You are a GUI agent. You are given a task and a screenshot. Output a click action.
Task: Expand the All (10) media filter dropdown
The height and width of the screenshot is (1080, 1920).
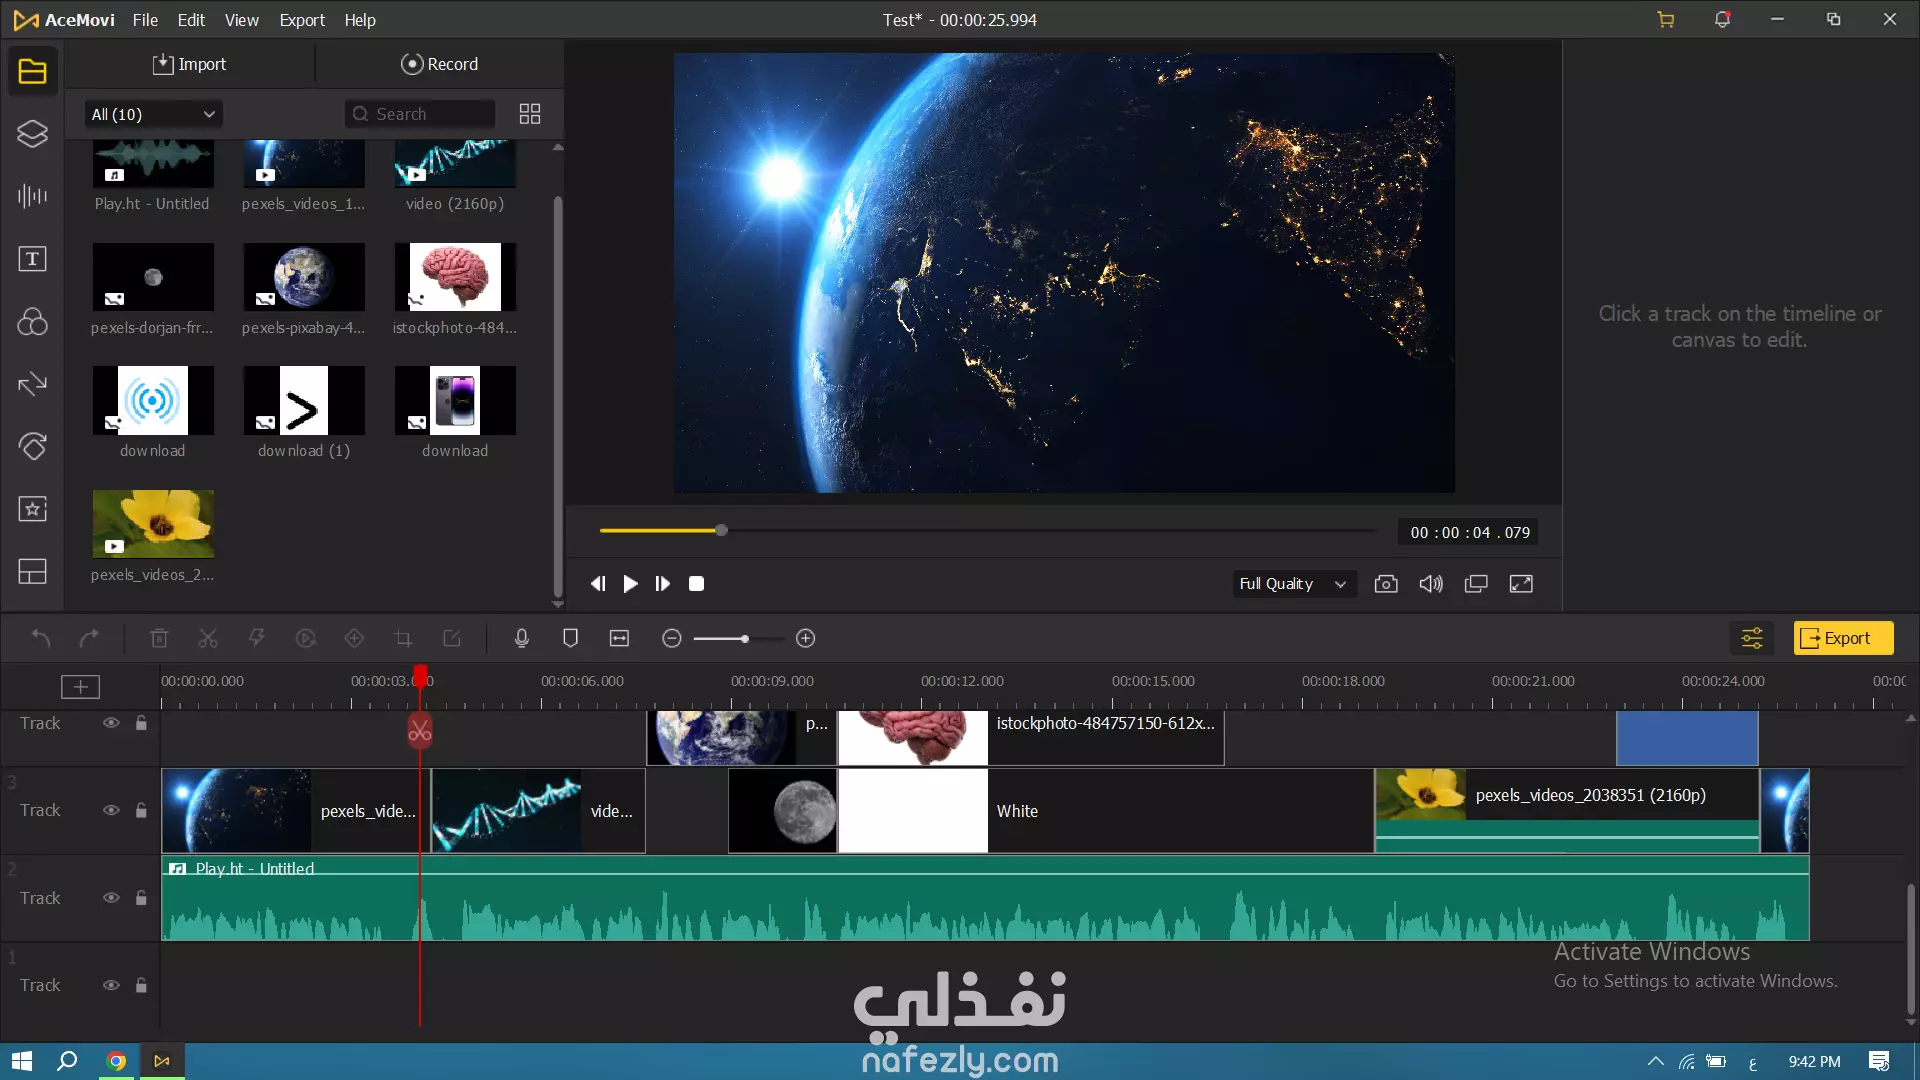pos(153,114)
